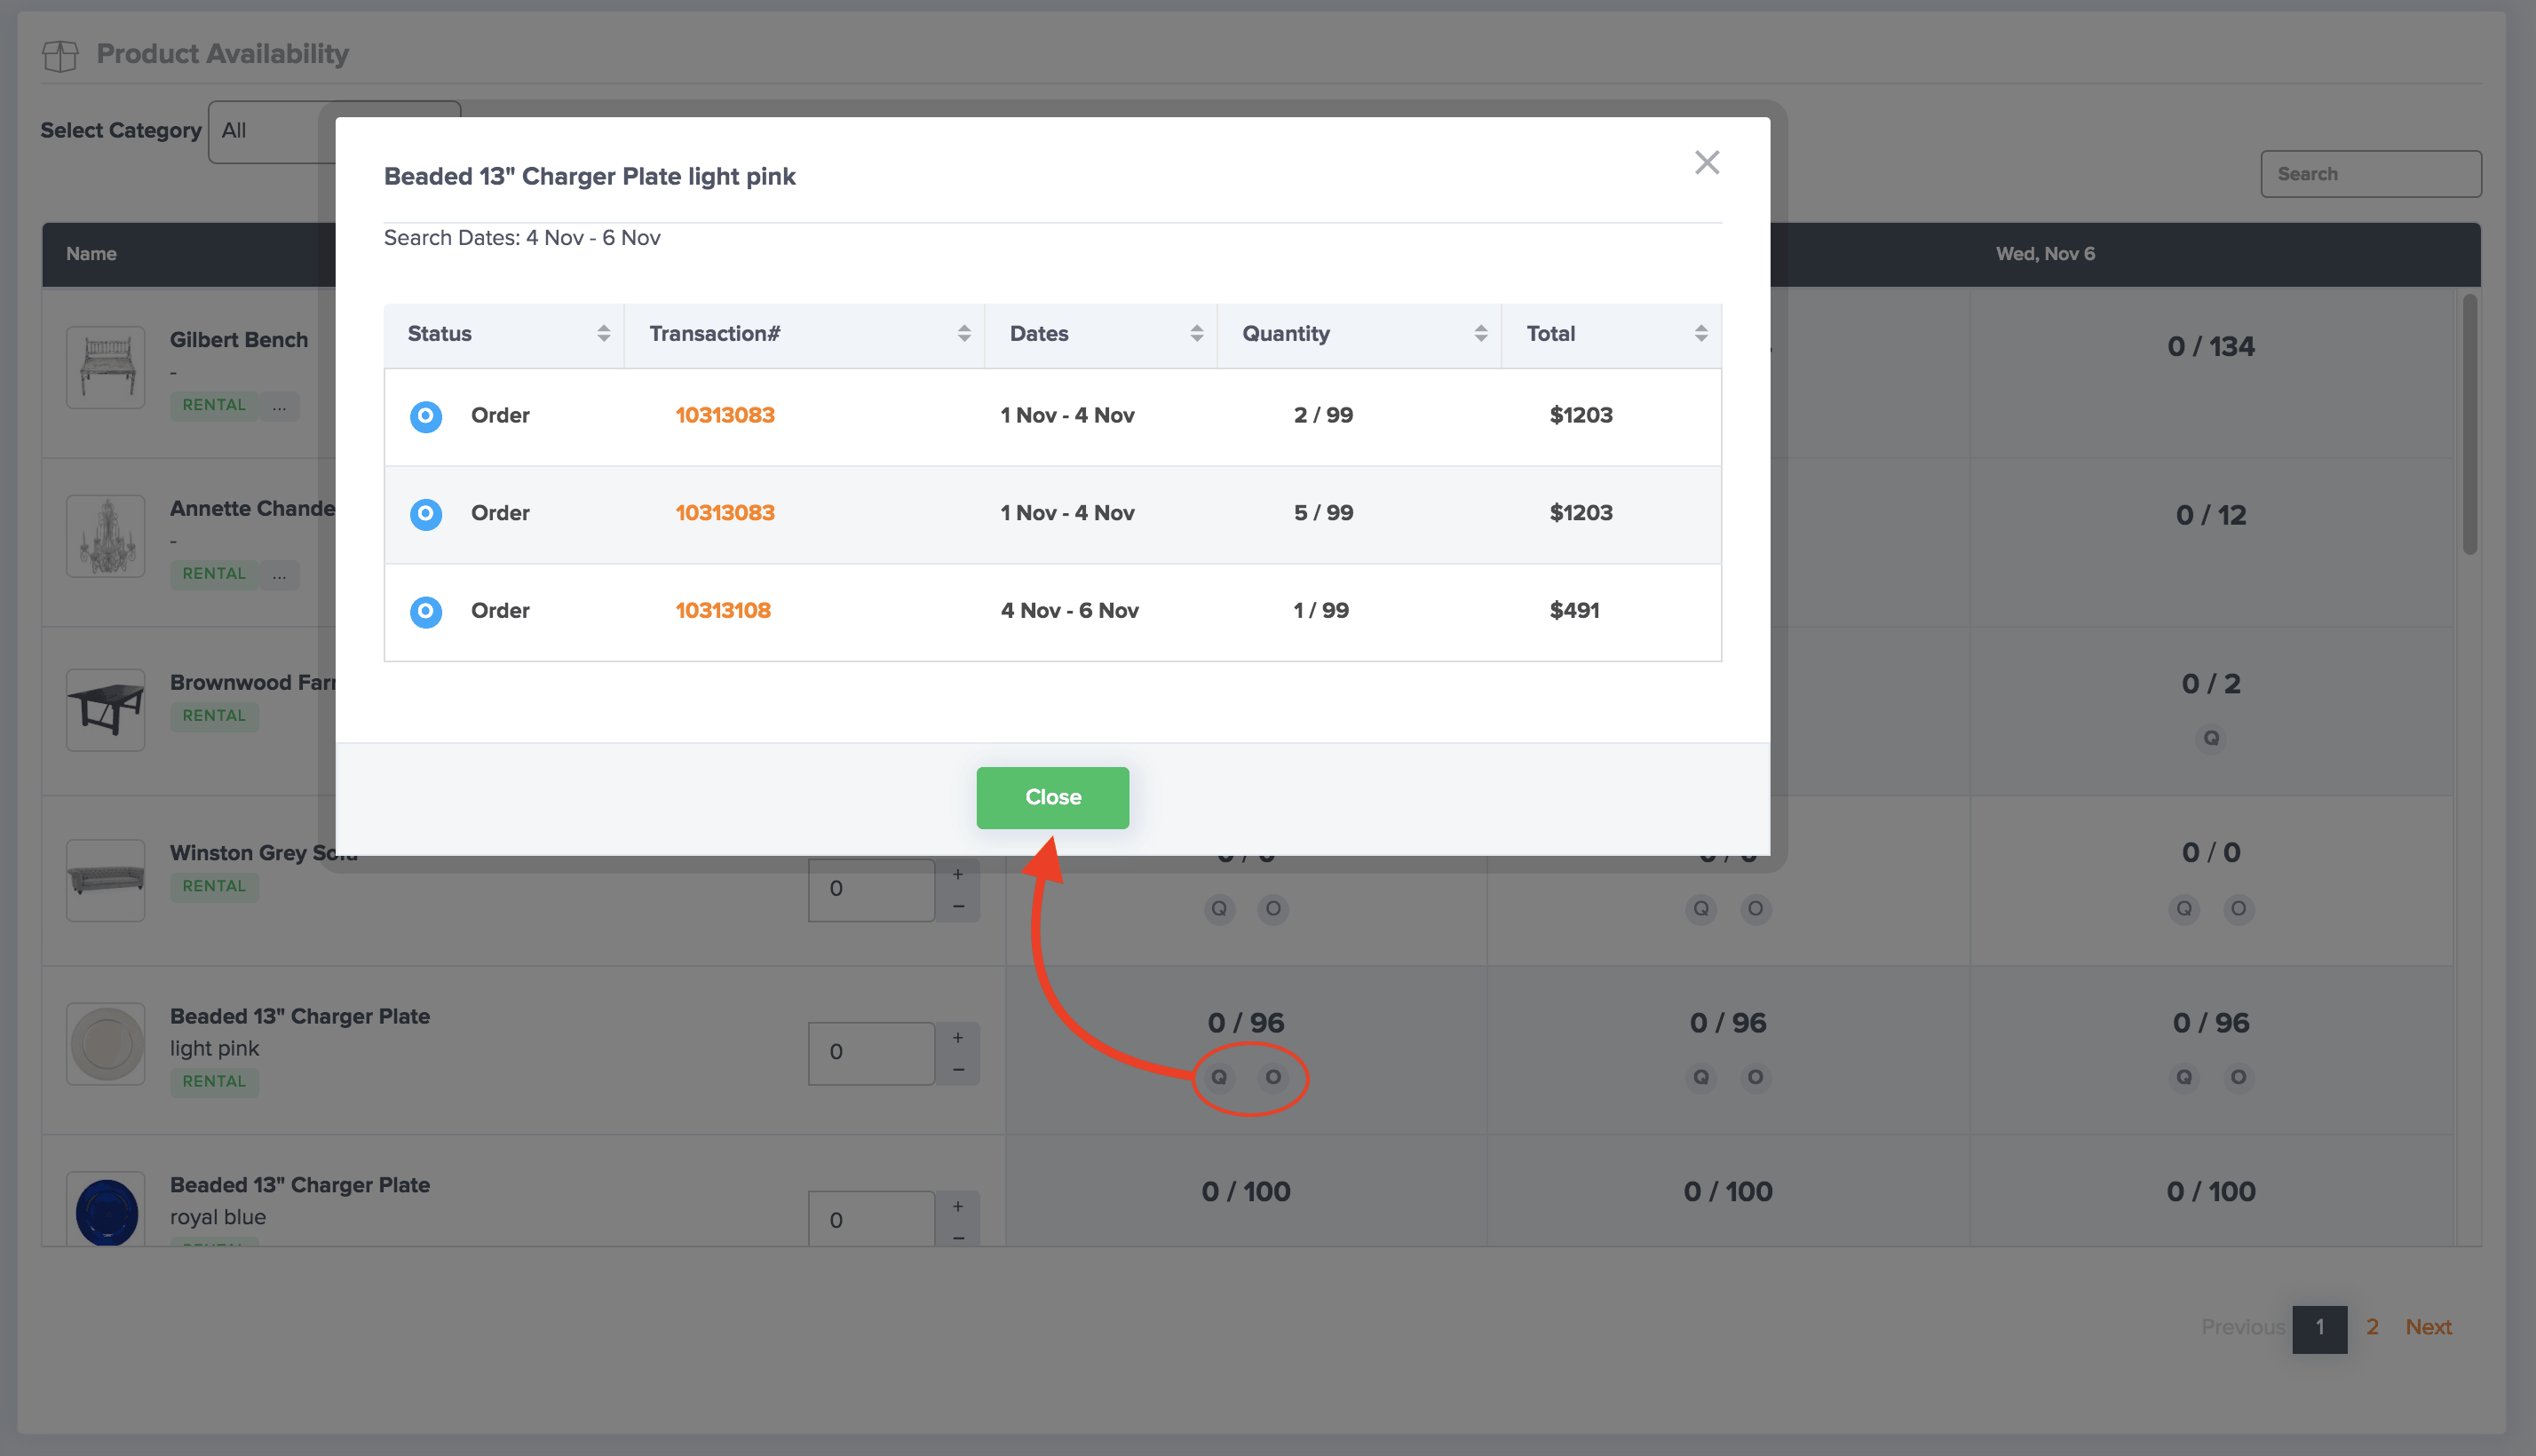The width and height of the screenshot is (2536, 1456).
Task: Click the Q quotes icon for Brownwood on Nov 6
Action: [x=2211, y=738]
